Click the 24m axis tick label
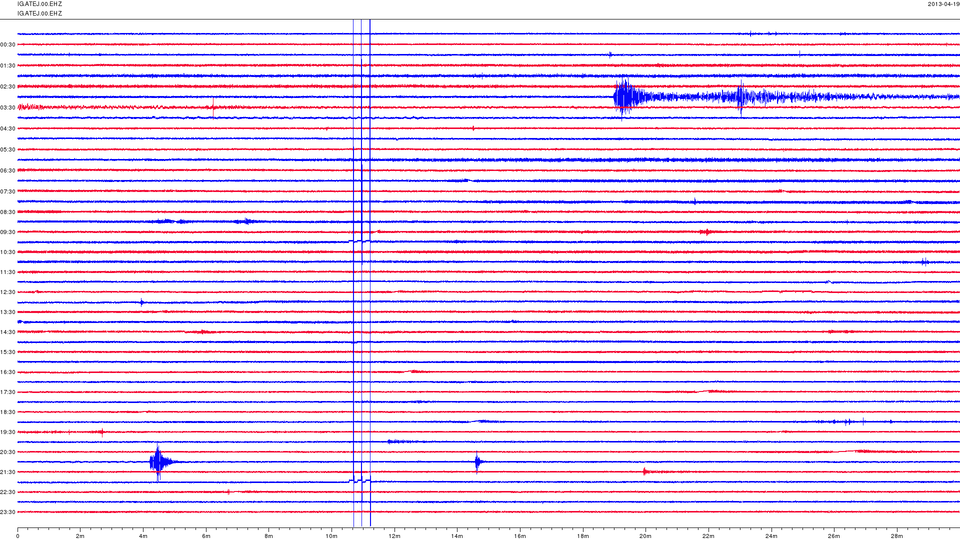This screenshot has height=540, width=960. [x=771, y=536]
